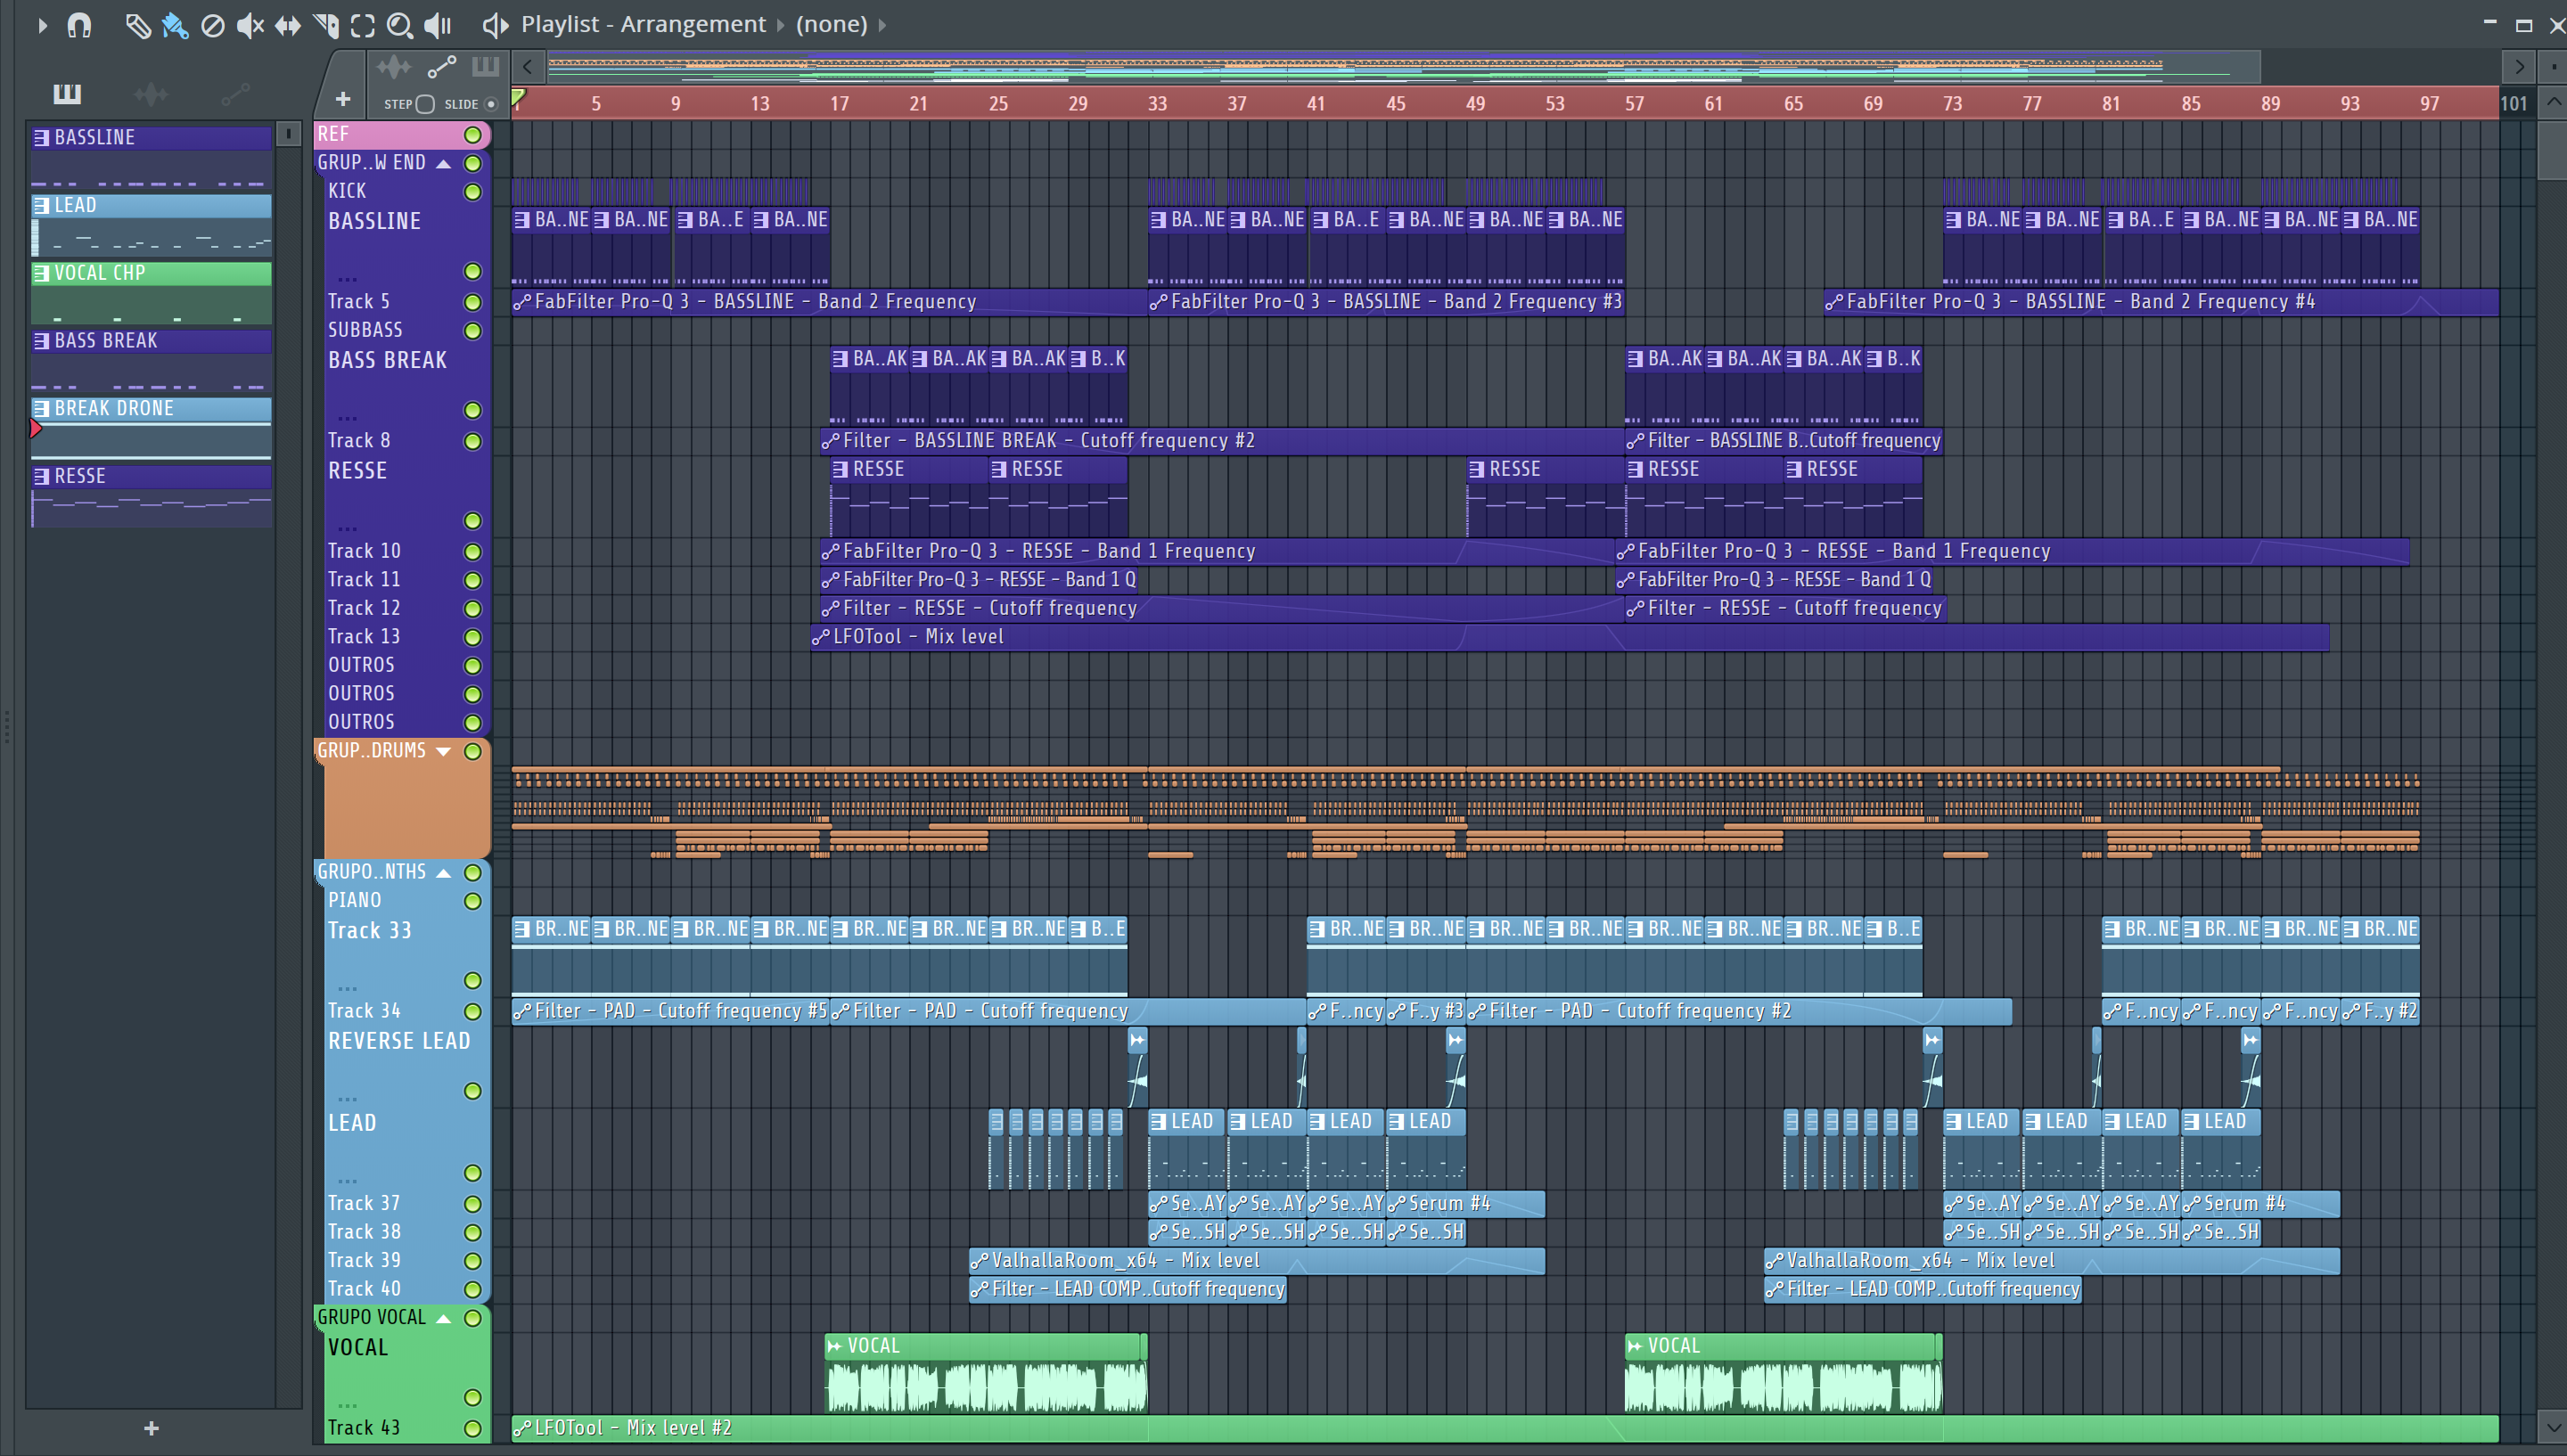Click bar 49 on the timeline ruler

point(1475,104)
